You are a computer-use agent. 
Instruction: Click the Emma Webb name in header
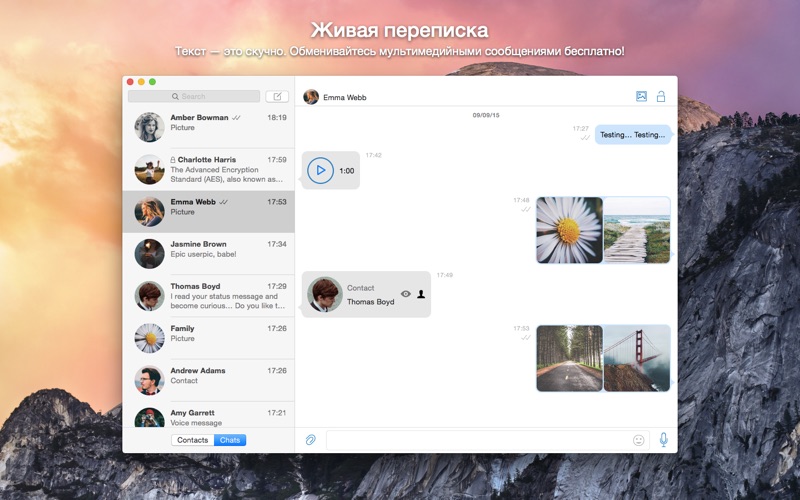coord(345,97)
